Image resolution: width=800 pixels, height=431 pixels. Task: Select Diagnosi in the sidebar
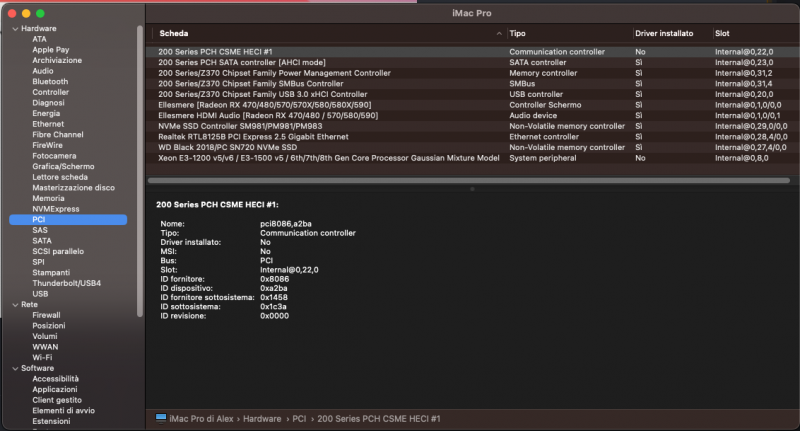click(48, 103)
